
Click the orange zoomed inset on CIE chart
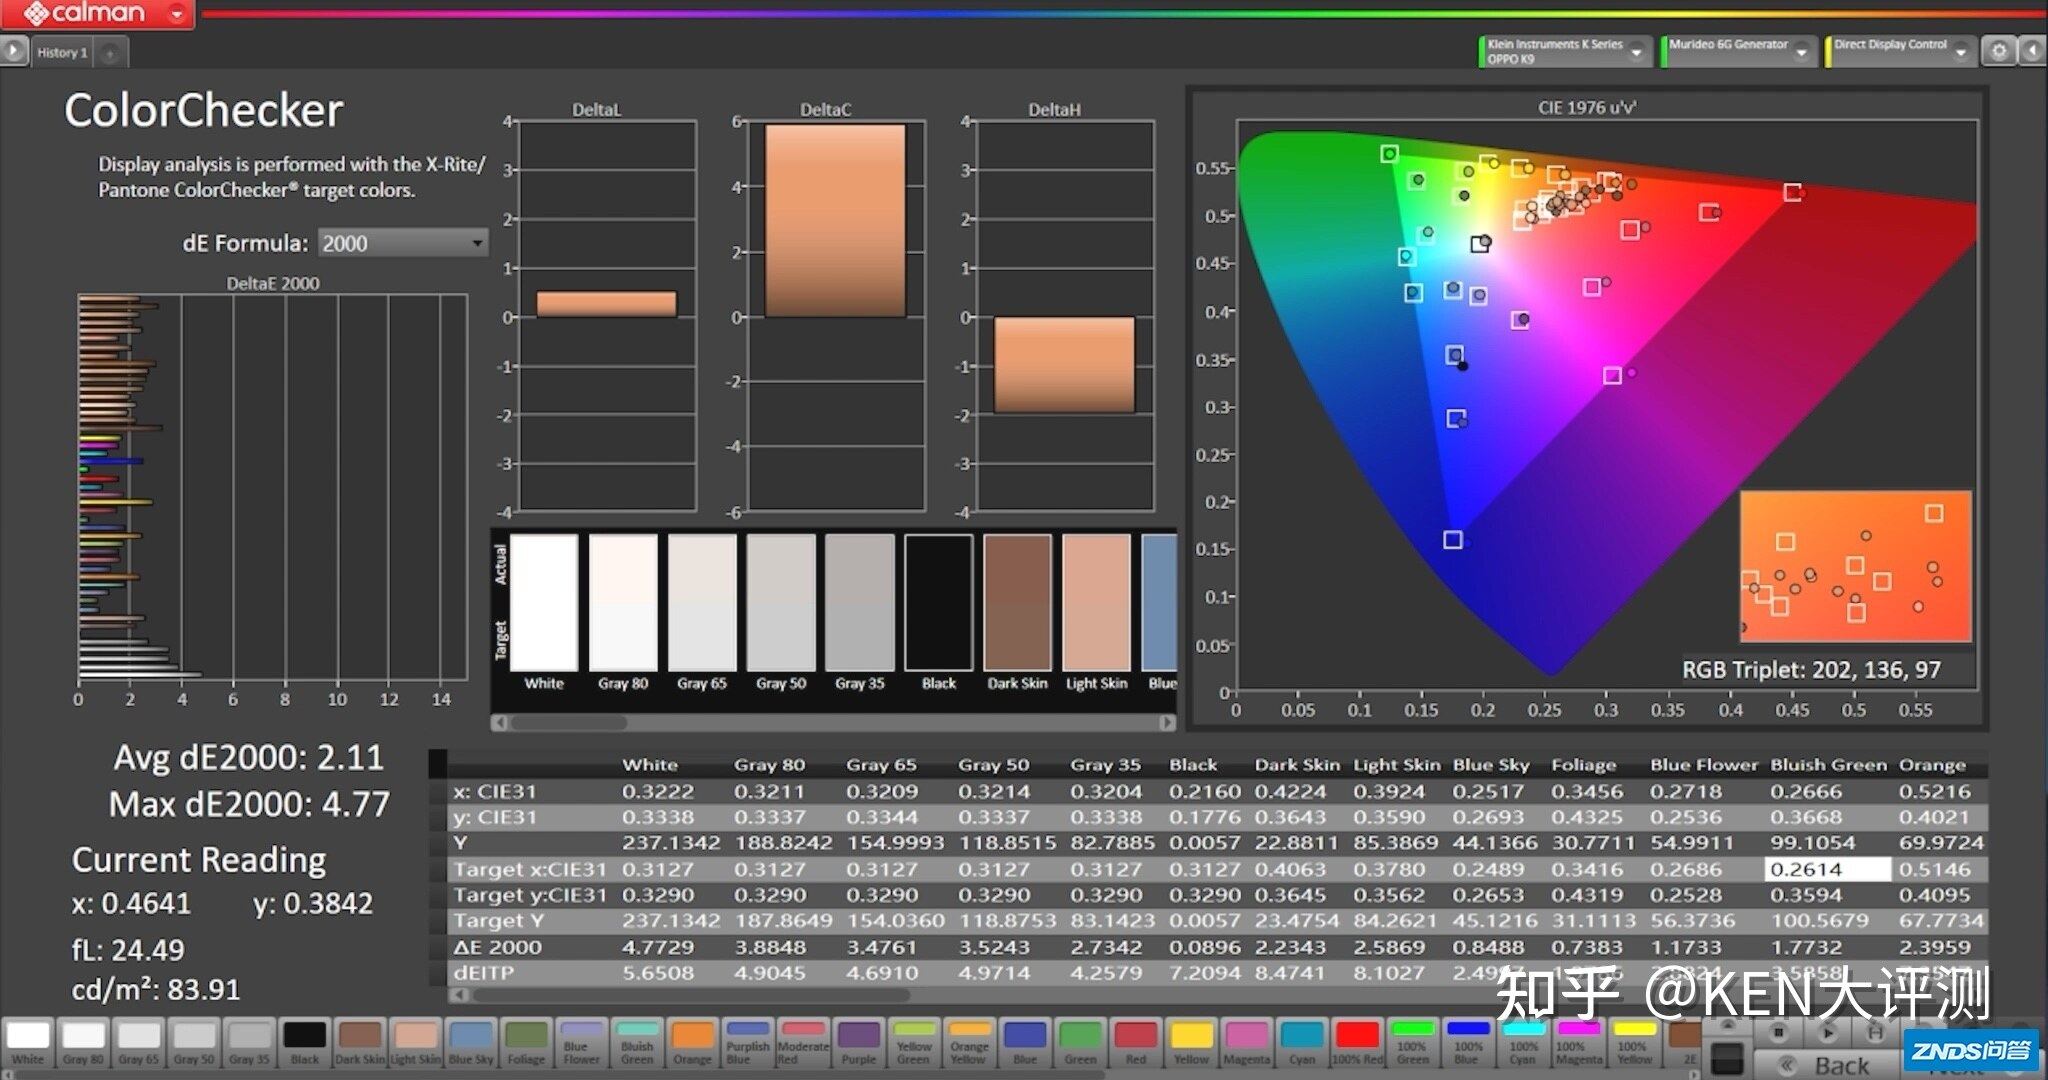click(1856, 566)
